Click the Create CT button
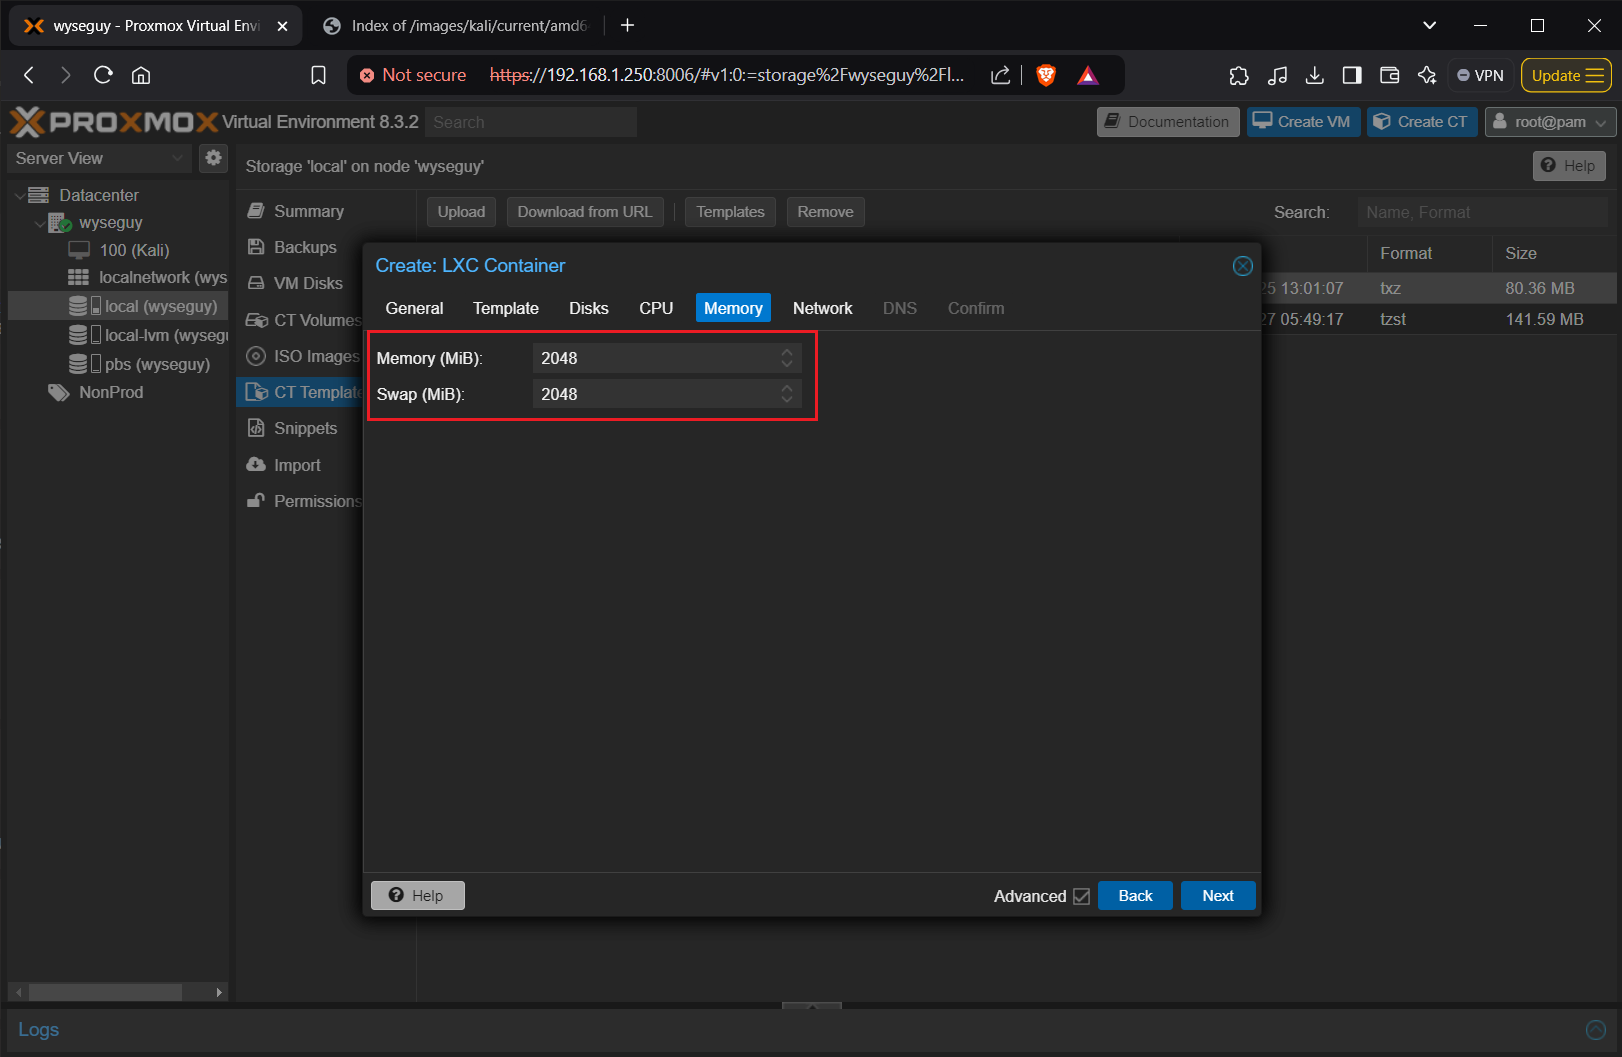 (x=1422, y=122)
